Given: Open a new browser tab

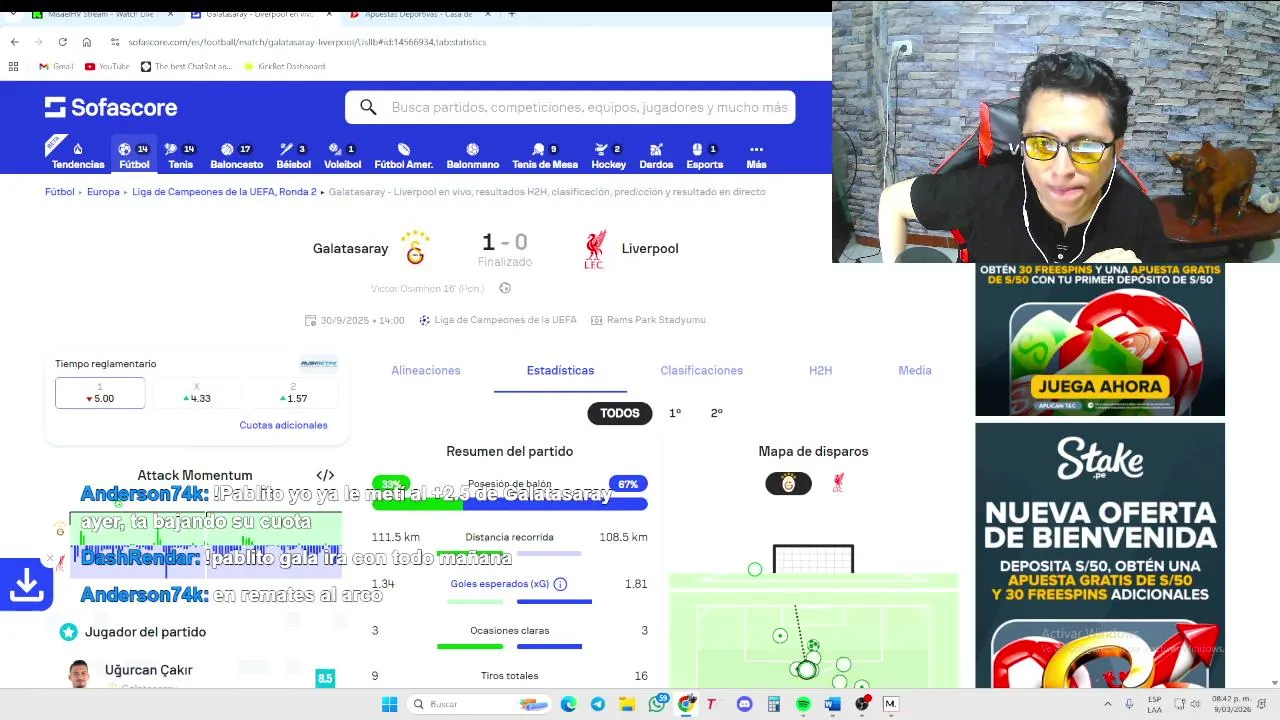Looking at the screenshot, I should [512, 14].
